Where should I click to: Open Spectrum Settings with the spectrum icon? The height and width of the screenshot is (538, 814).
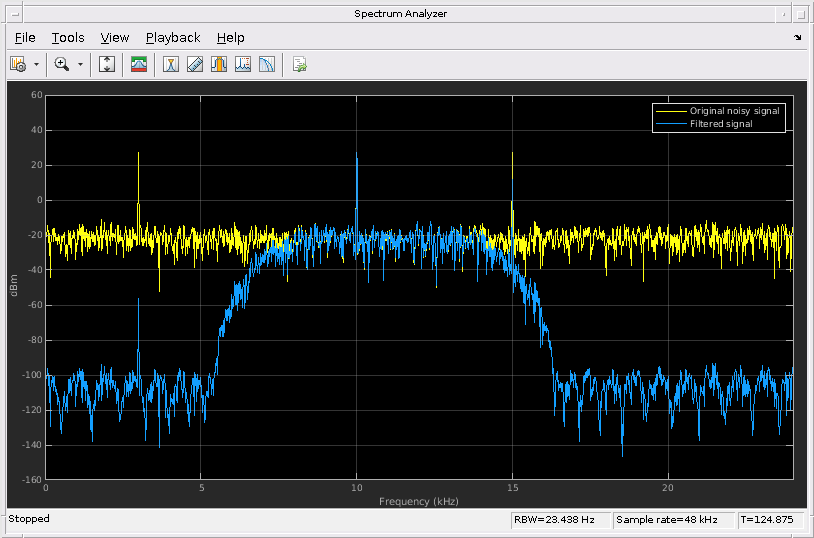139,64
